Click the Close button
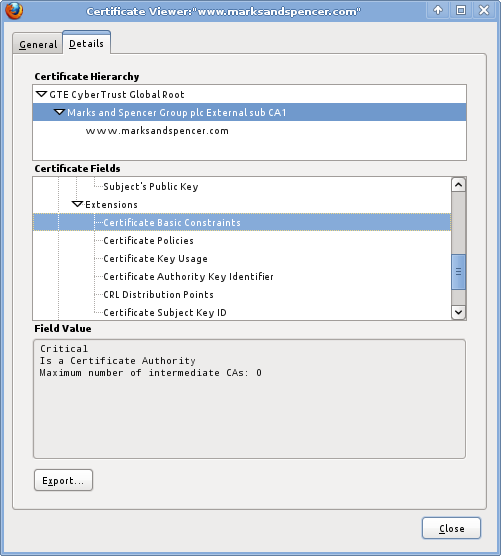Image resolution: width=501 pixels, height=556 pixels. (x=451, y=528)
